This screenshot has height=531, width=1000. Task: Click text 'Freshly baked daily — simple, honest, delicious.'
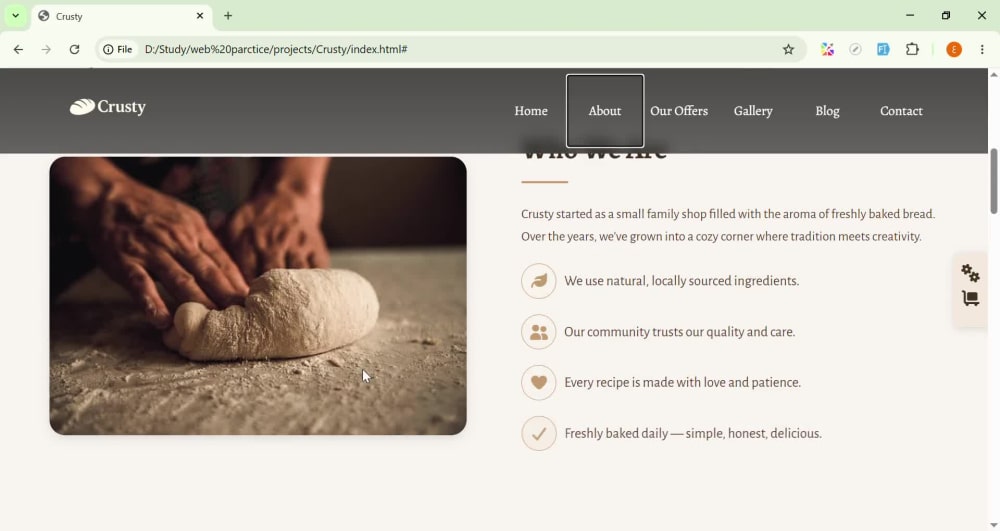tap(693, 433)
